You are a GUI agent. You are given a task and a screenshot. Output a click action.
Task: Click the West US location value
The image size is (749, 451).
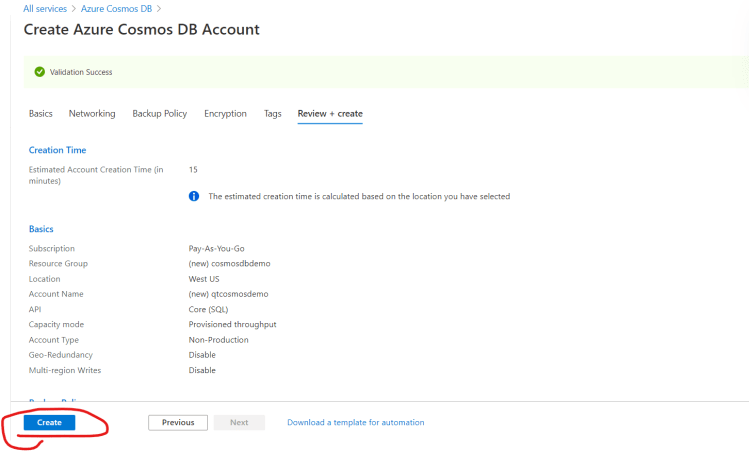pyautogui.click(x=204, y=279)
